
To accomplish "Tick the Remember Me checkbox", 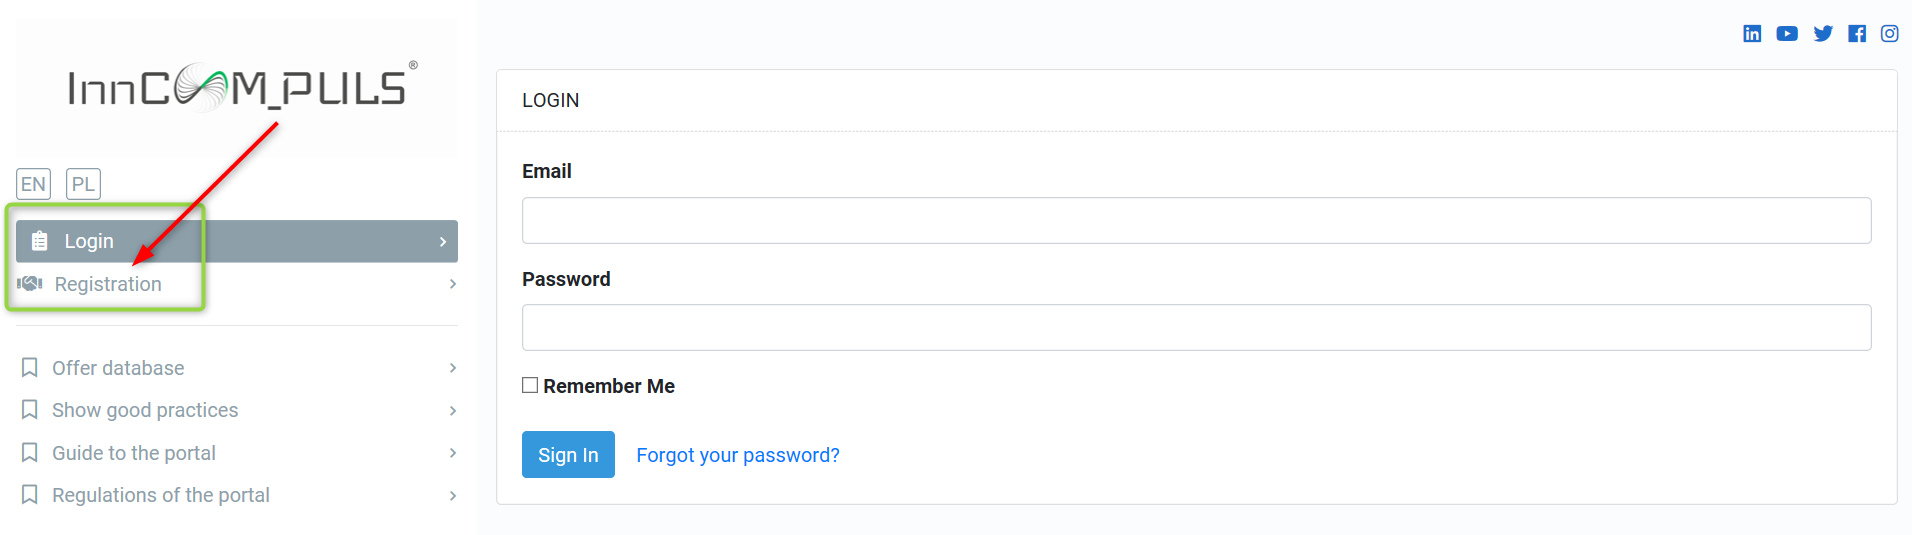I will [x=530, y=385].
